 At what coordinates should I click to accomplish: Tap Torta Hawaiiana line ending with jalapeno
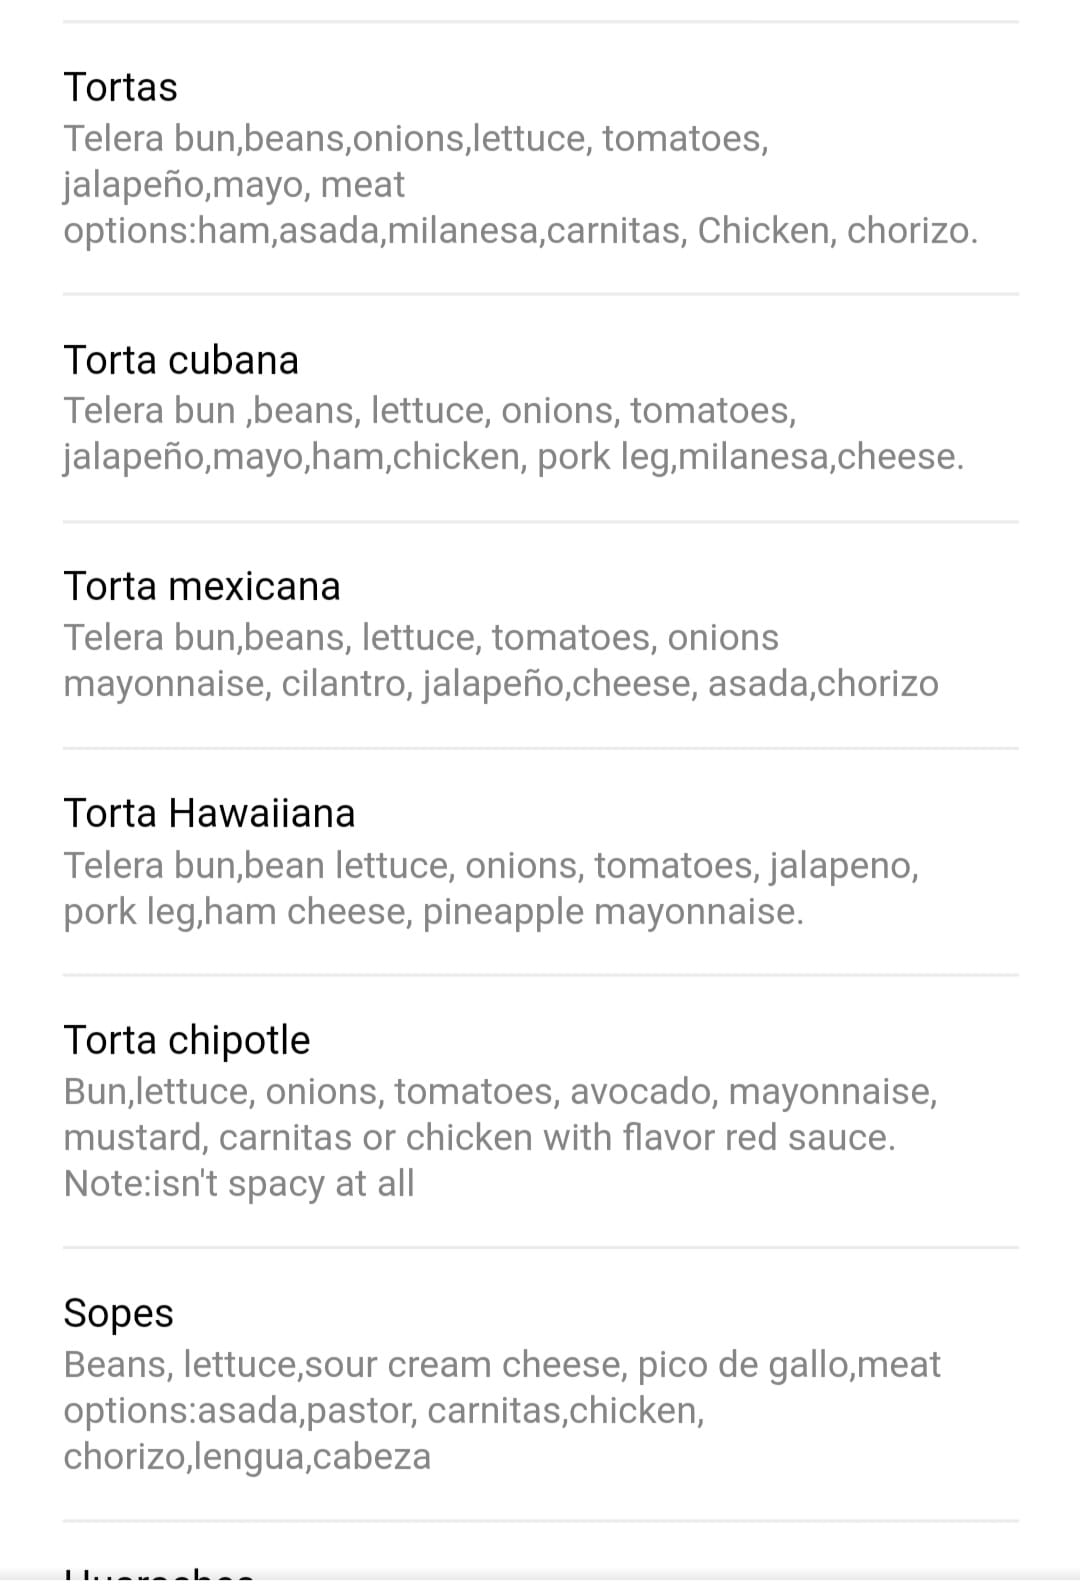[490, 865]
